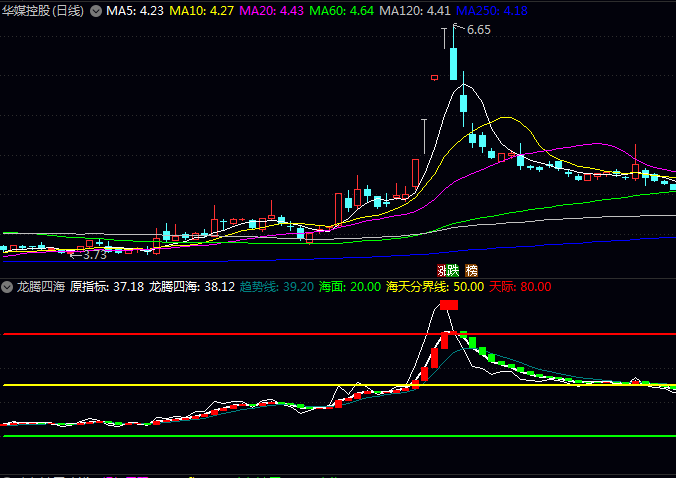Viewport: 676px width, 478px height.
Task: Select the 龙腾四海 indicator name label
Action: click(40, 287)
